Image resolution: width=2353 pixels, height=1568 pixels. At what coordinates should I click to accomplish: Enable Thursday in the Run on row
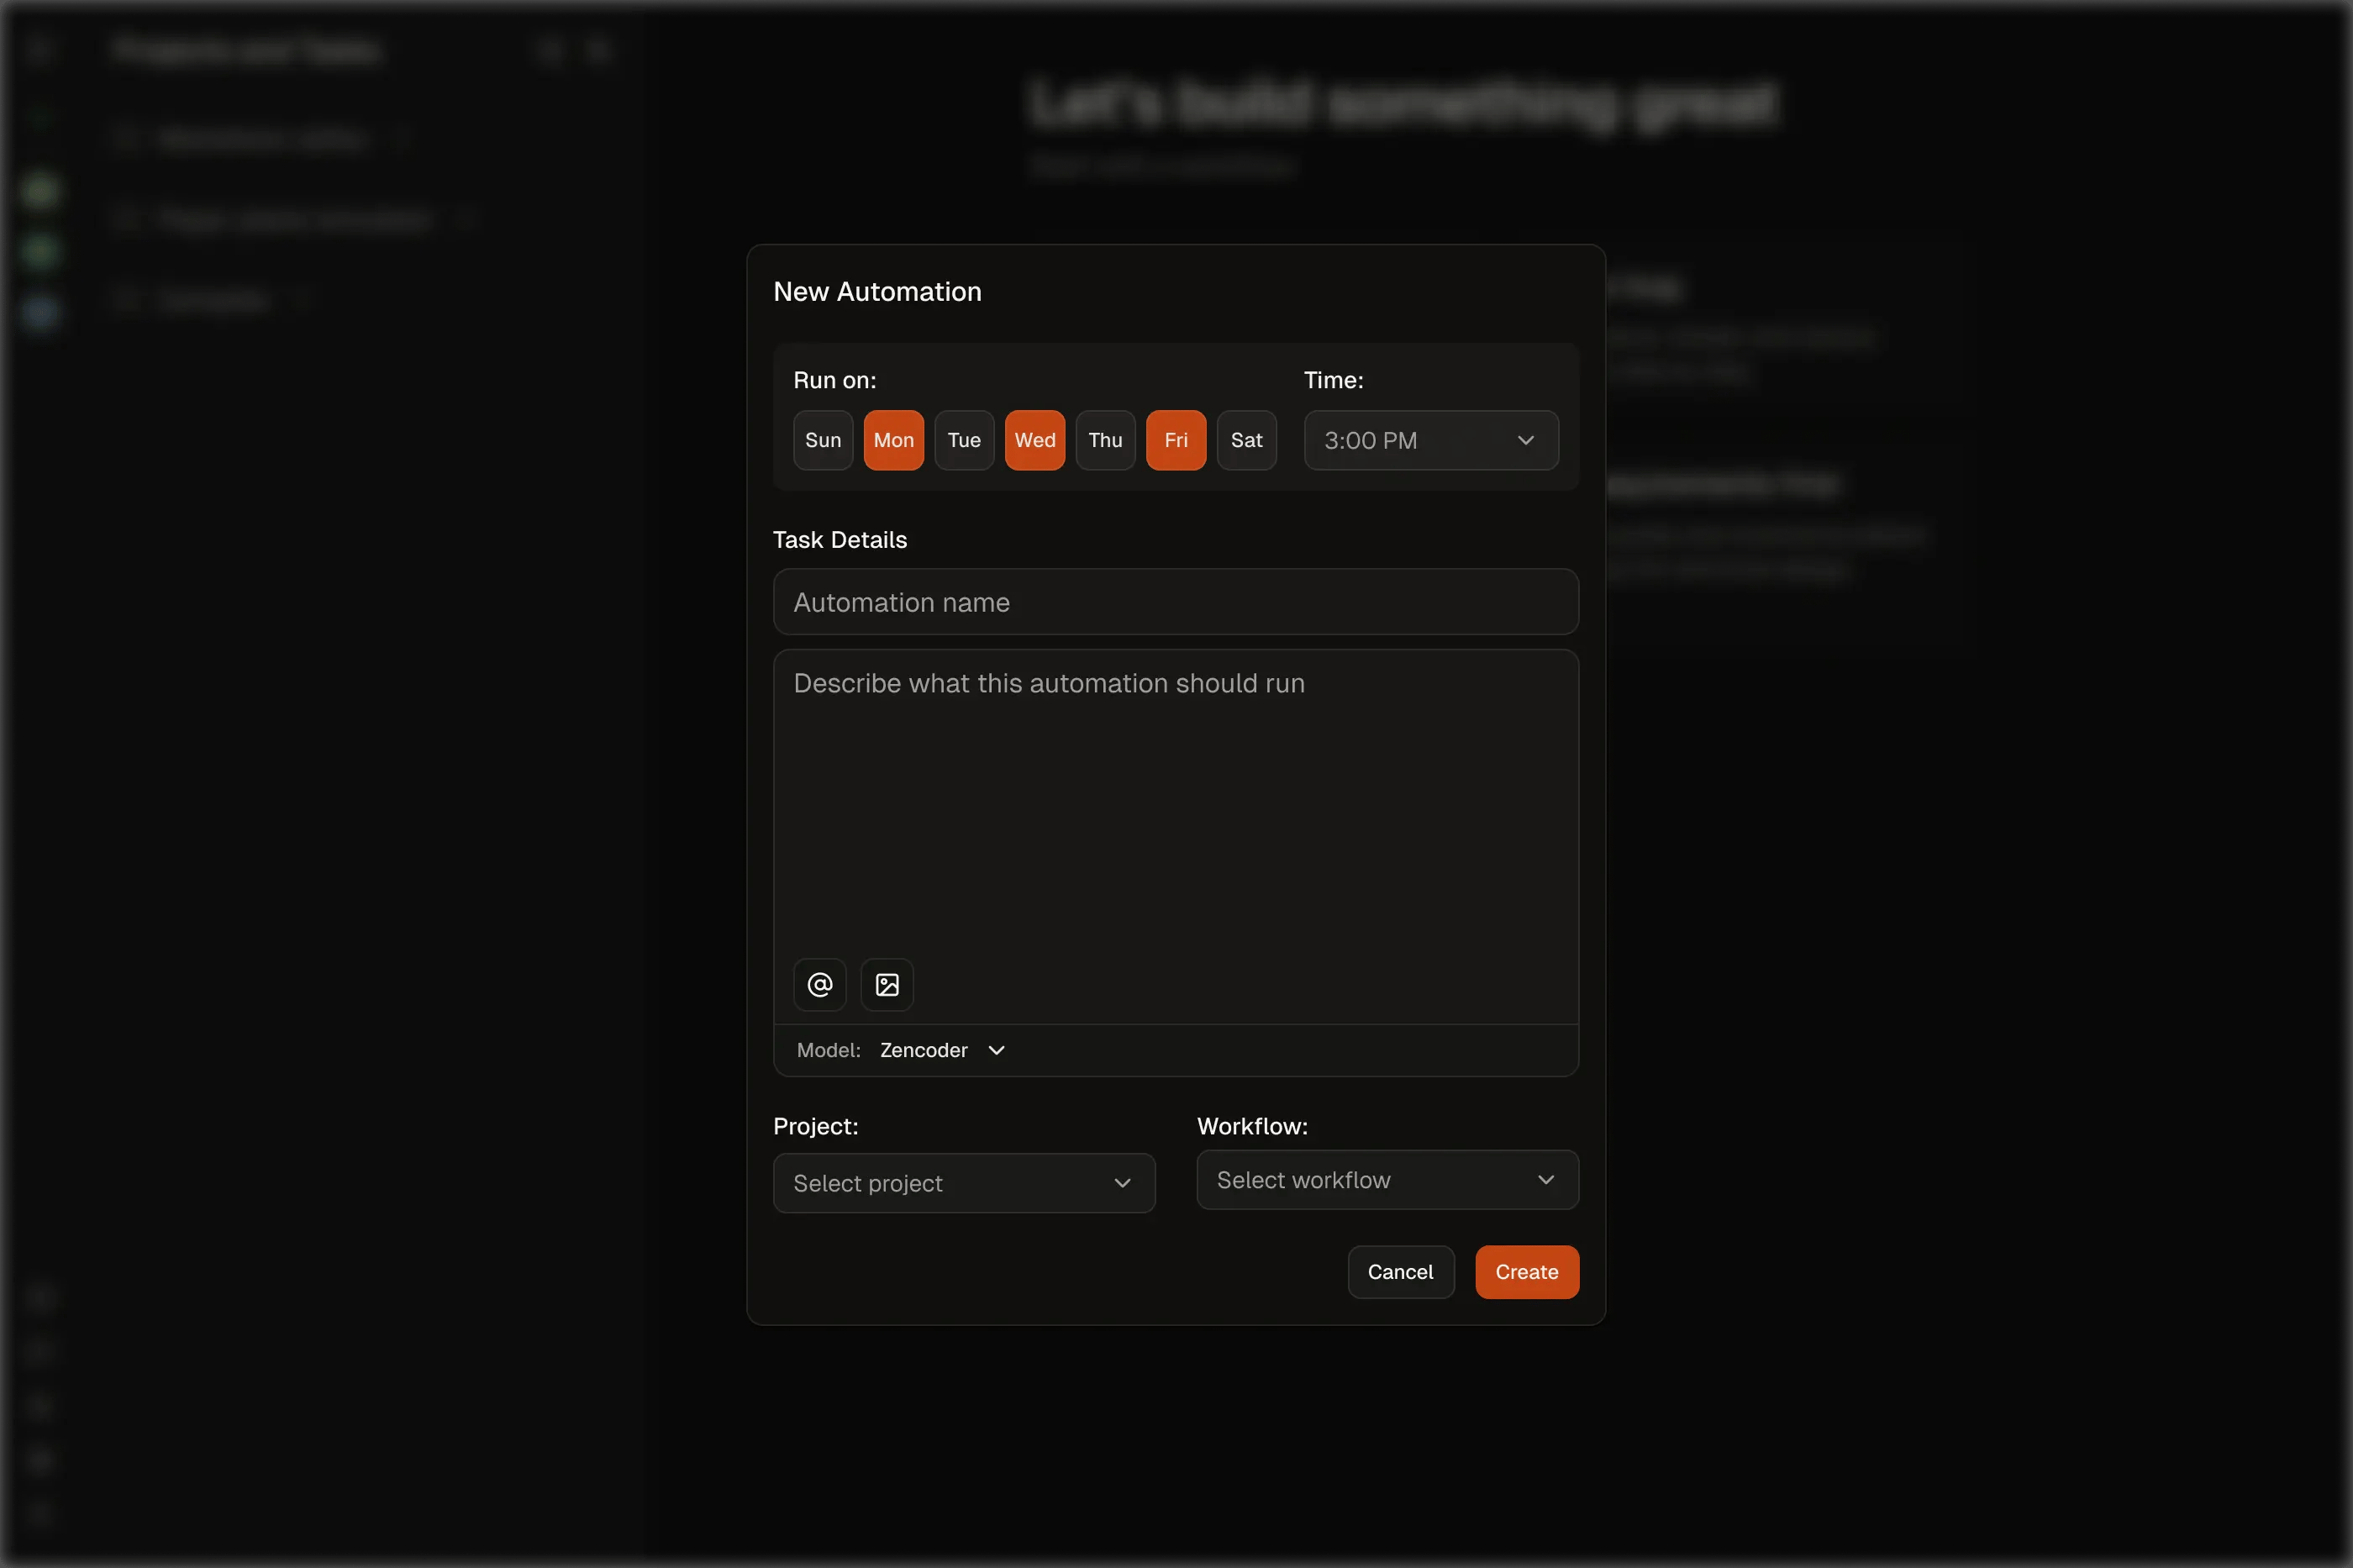click(1105, 440)
